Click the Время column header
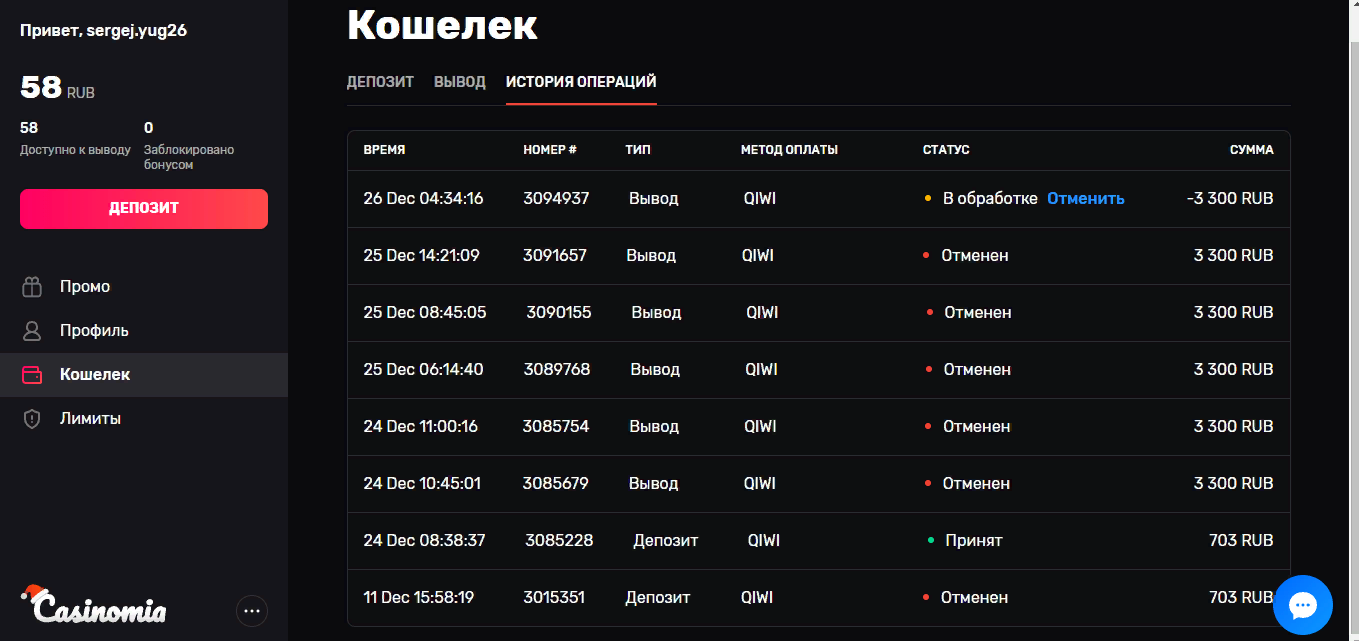1359x641 pixels. [x=384, y=150]
